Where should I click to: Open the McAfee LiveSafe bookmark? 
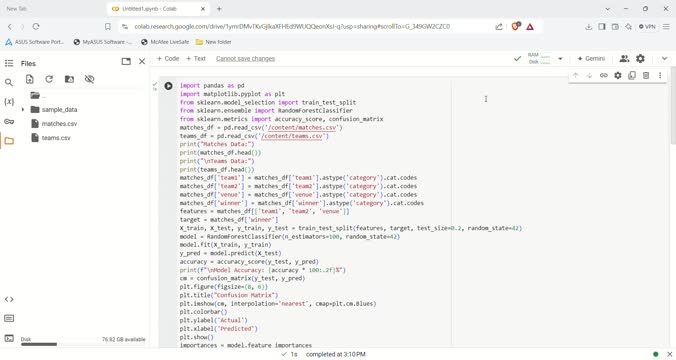pos(165,42)
